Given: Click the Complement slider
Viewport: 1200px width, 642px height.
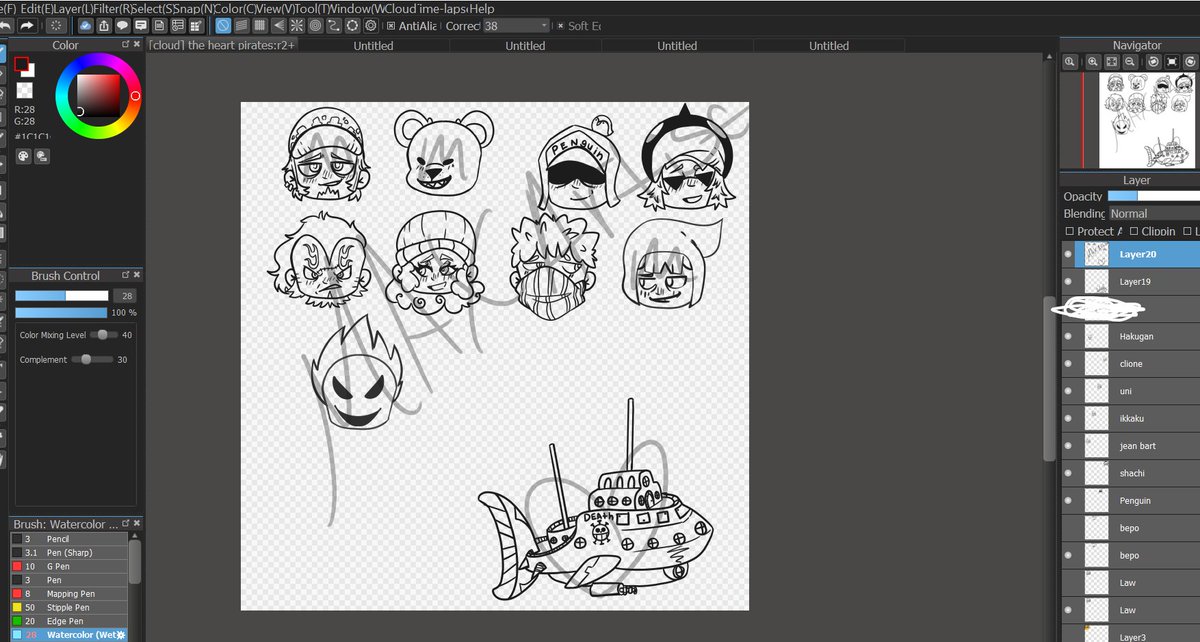Looking at the screenshot, I should (x=94, y=359).
